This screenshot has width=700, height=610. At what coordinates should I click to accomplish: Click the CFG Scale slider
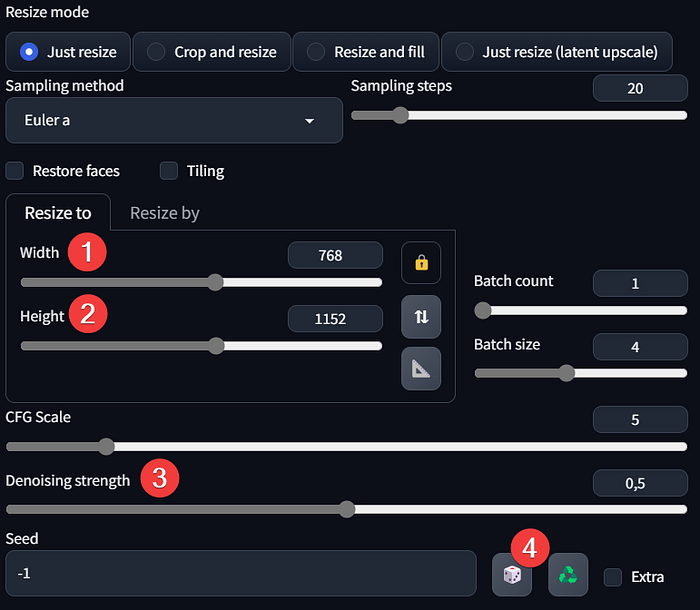[x=346, y=447]
